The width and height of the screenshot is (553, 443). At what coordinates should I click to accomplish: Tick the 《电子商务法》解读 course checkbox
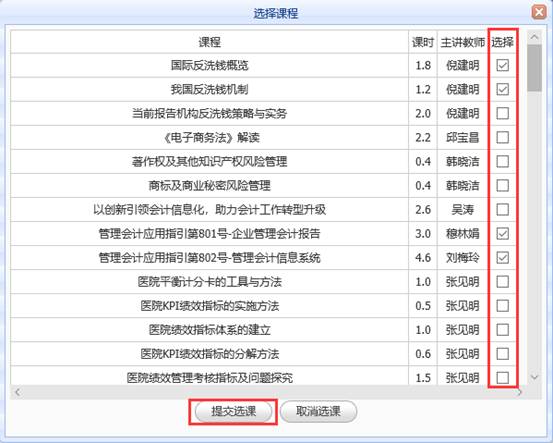(502, 137)
